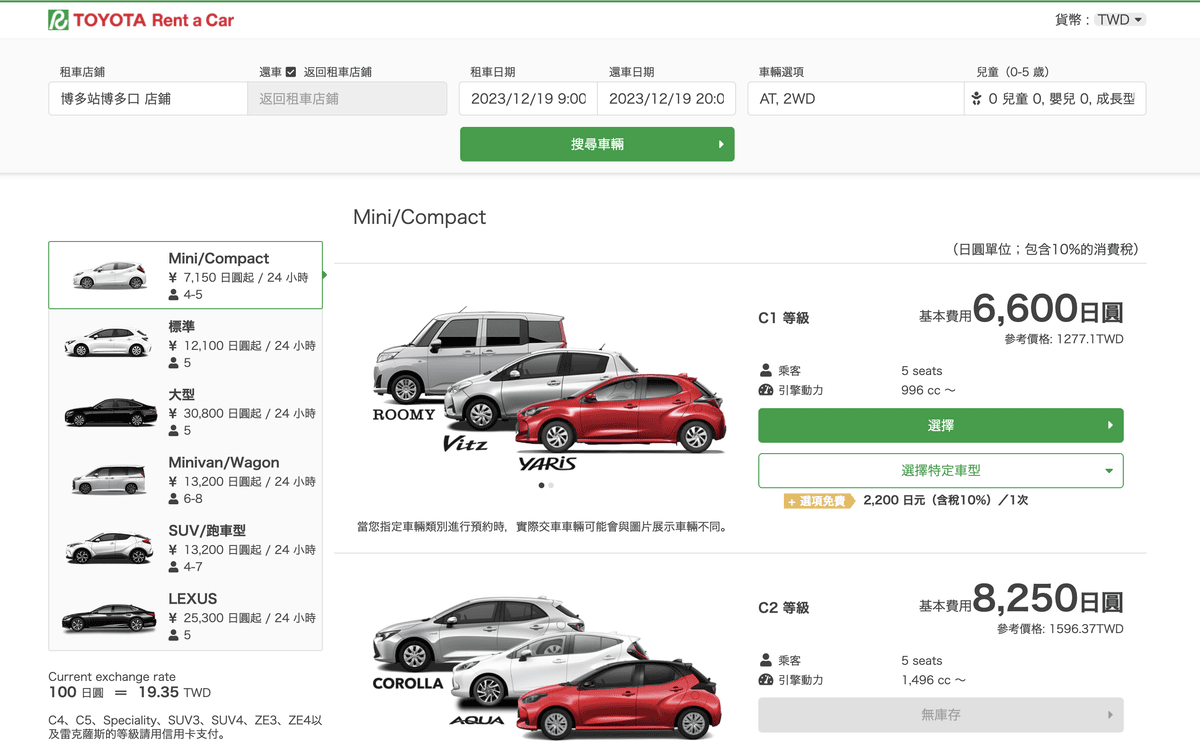
Task: Select the 標準 car category
Action: (185, 343)
